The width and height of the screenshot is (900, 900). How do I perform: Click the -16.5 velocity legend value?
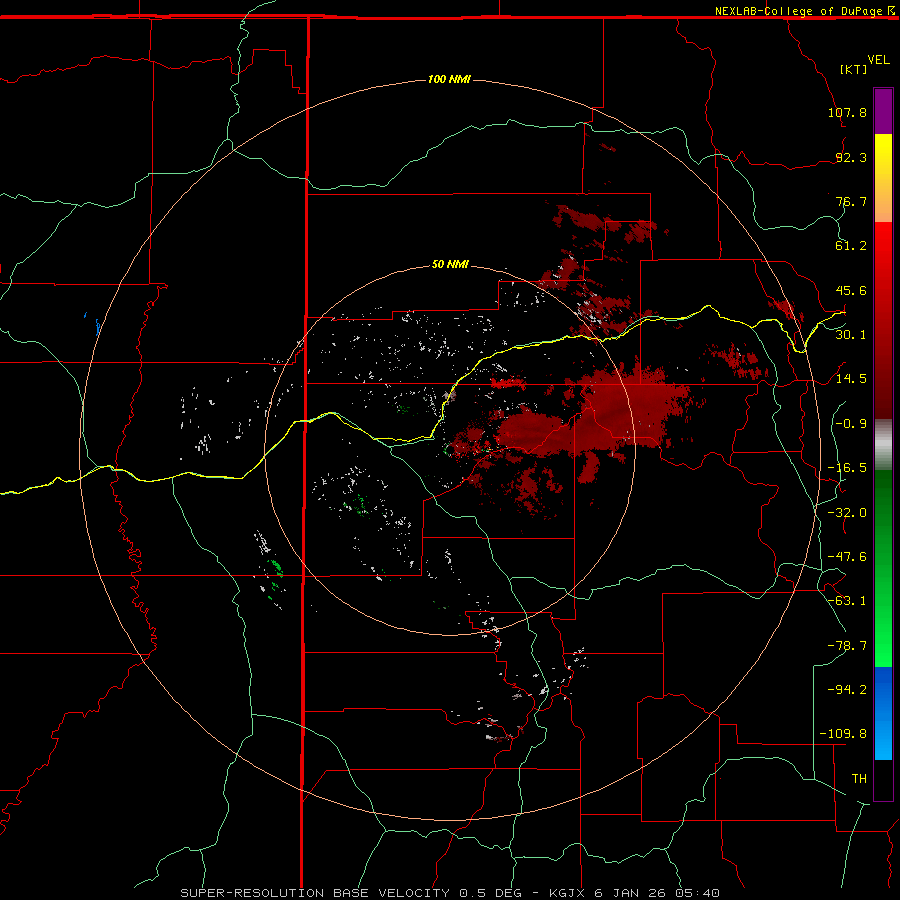click(x=847, y=468)
